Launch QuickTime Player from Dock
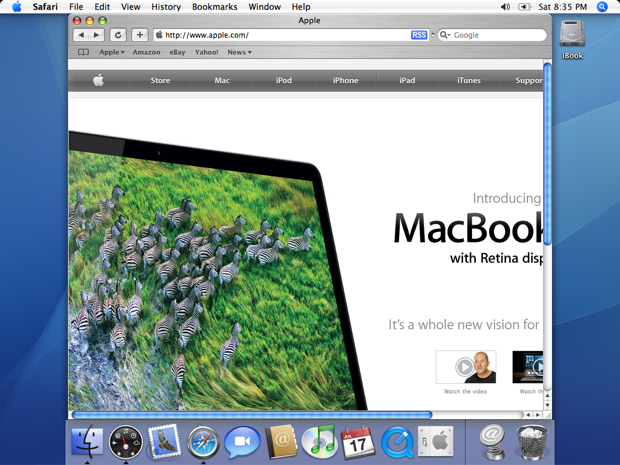The image size is (620, 465). 397,442
